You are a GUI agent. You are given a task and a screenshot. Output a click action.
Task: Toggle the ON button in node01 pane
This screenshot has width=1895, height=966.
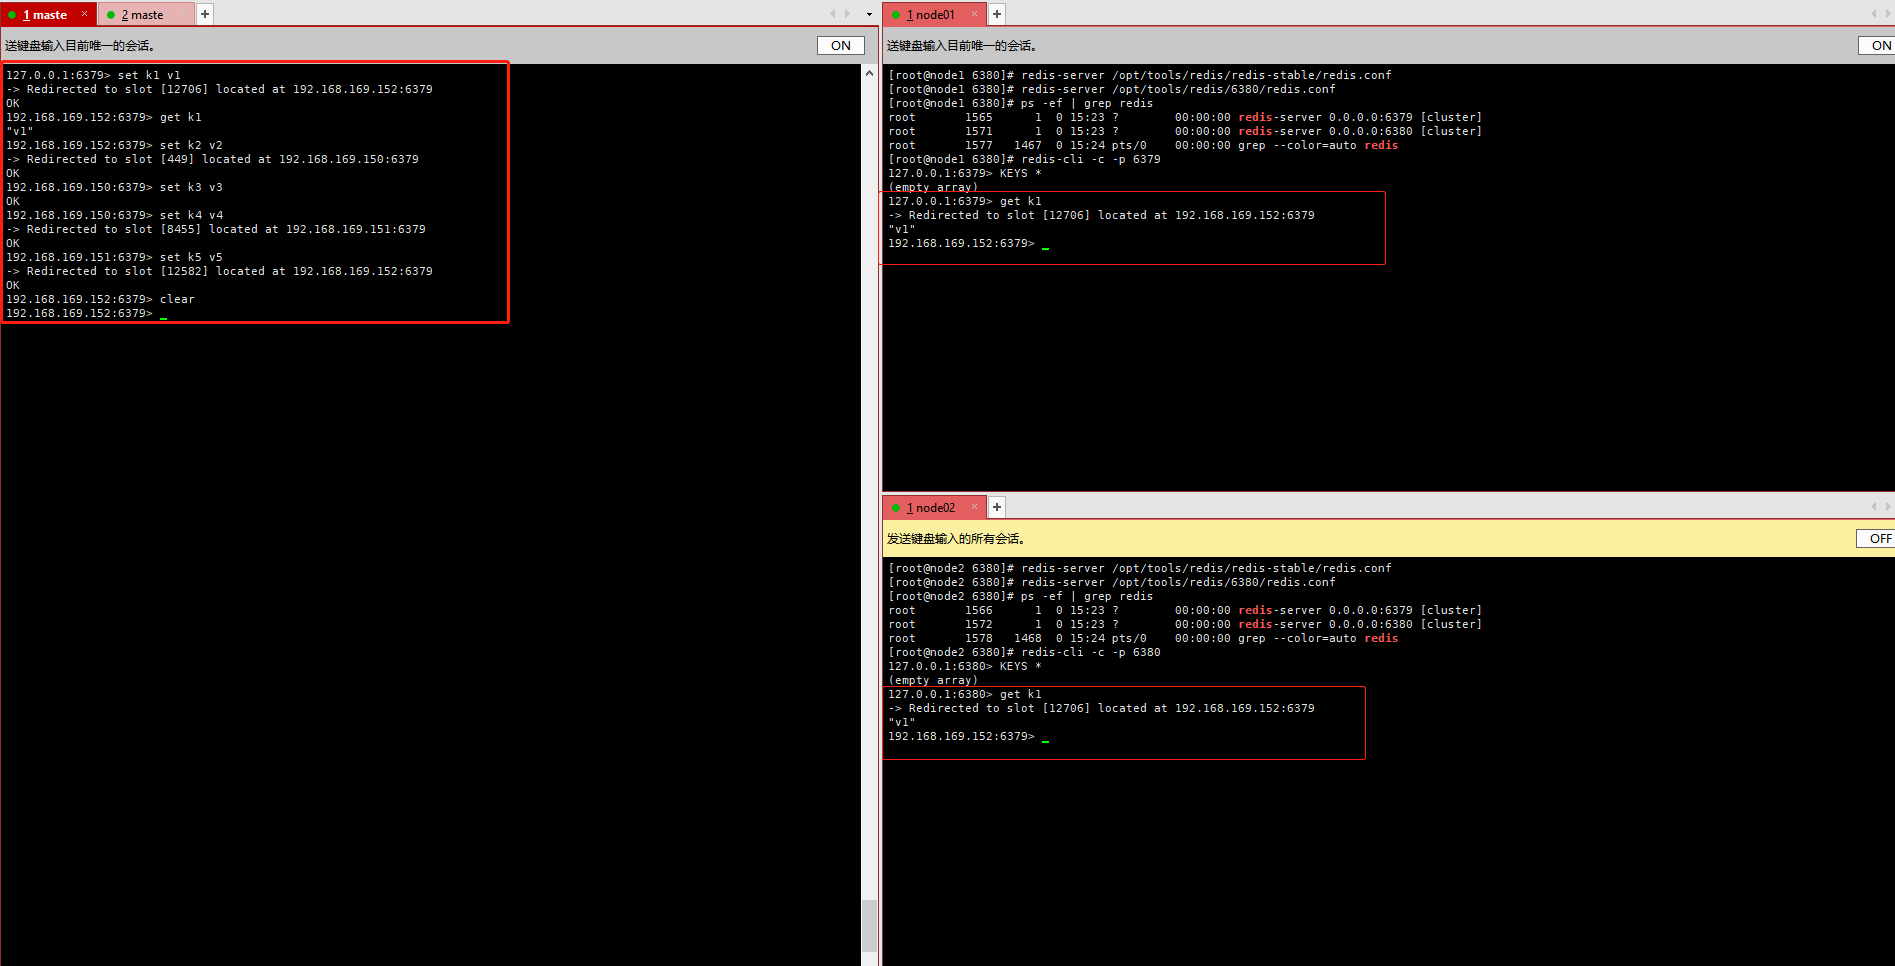[1877, 45]
